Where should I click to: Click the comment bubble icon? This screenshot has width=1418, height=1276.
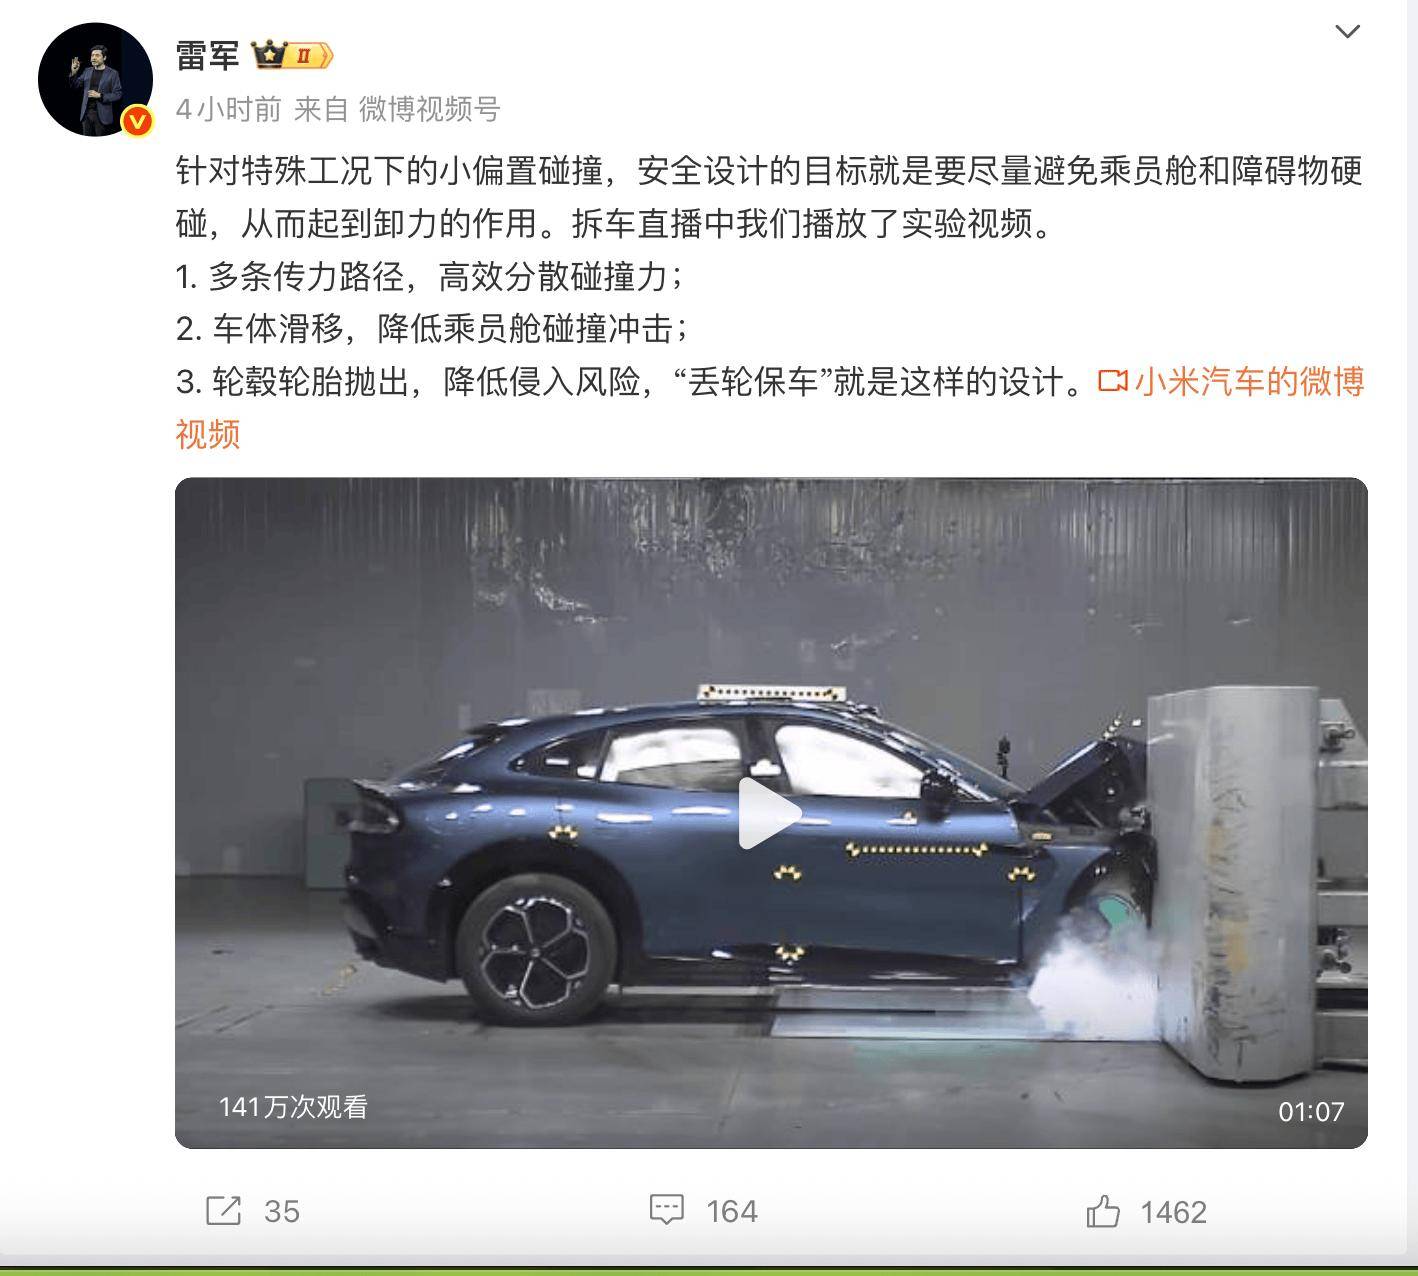tap(667, 1210)
